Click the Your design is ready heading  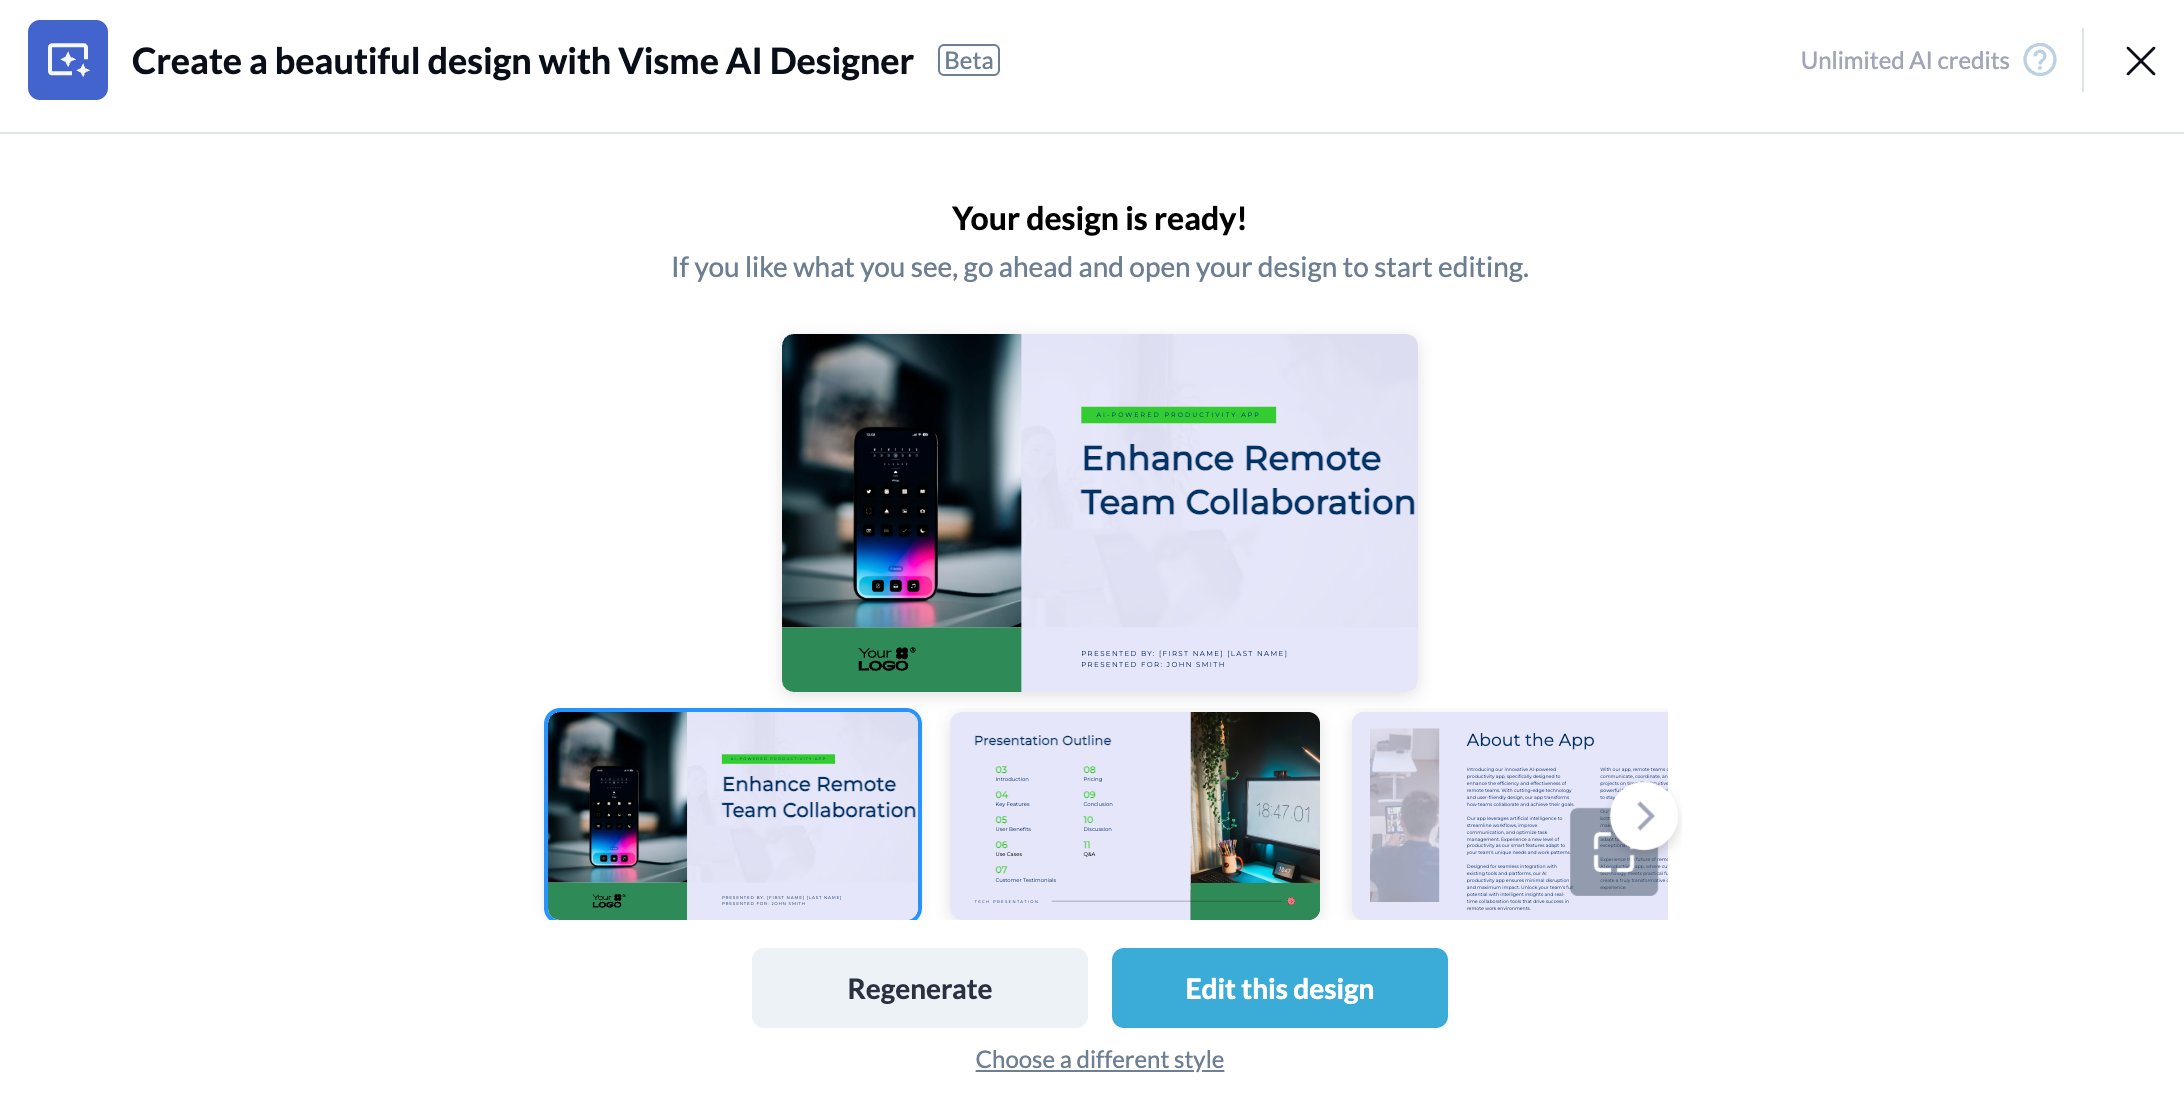point(1099,219)
